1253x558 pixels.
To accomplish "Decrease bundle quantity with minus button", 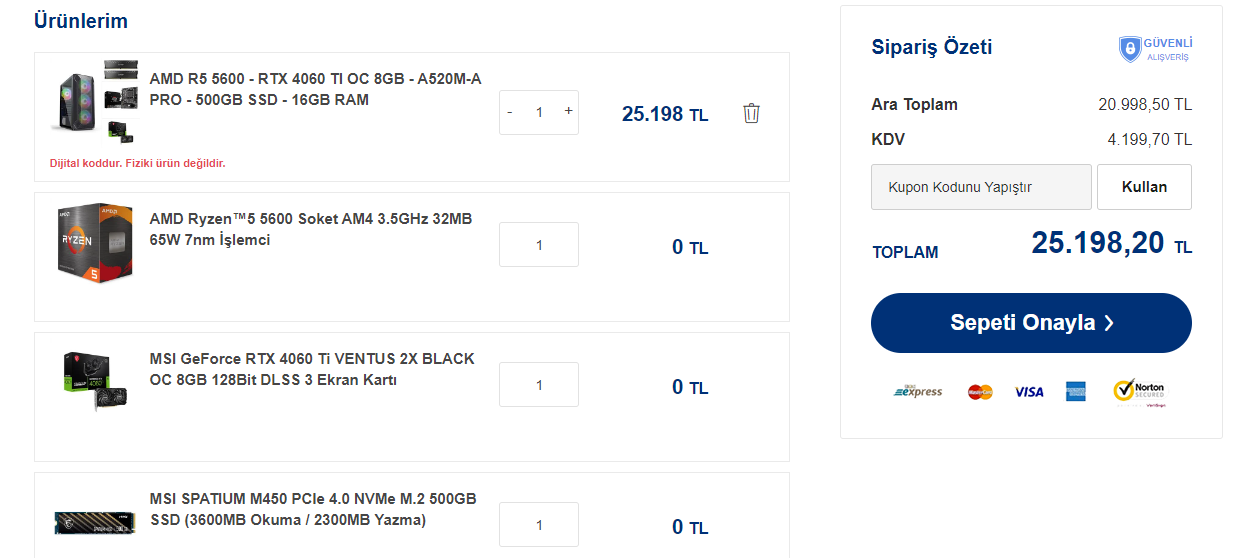I will coord(510,112).
